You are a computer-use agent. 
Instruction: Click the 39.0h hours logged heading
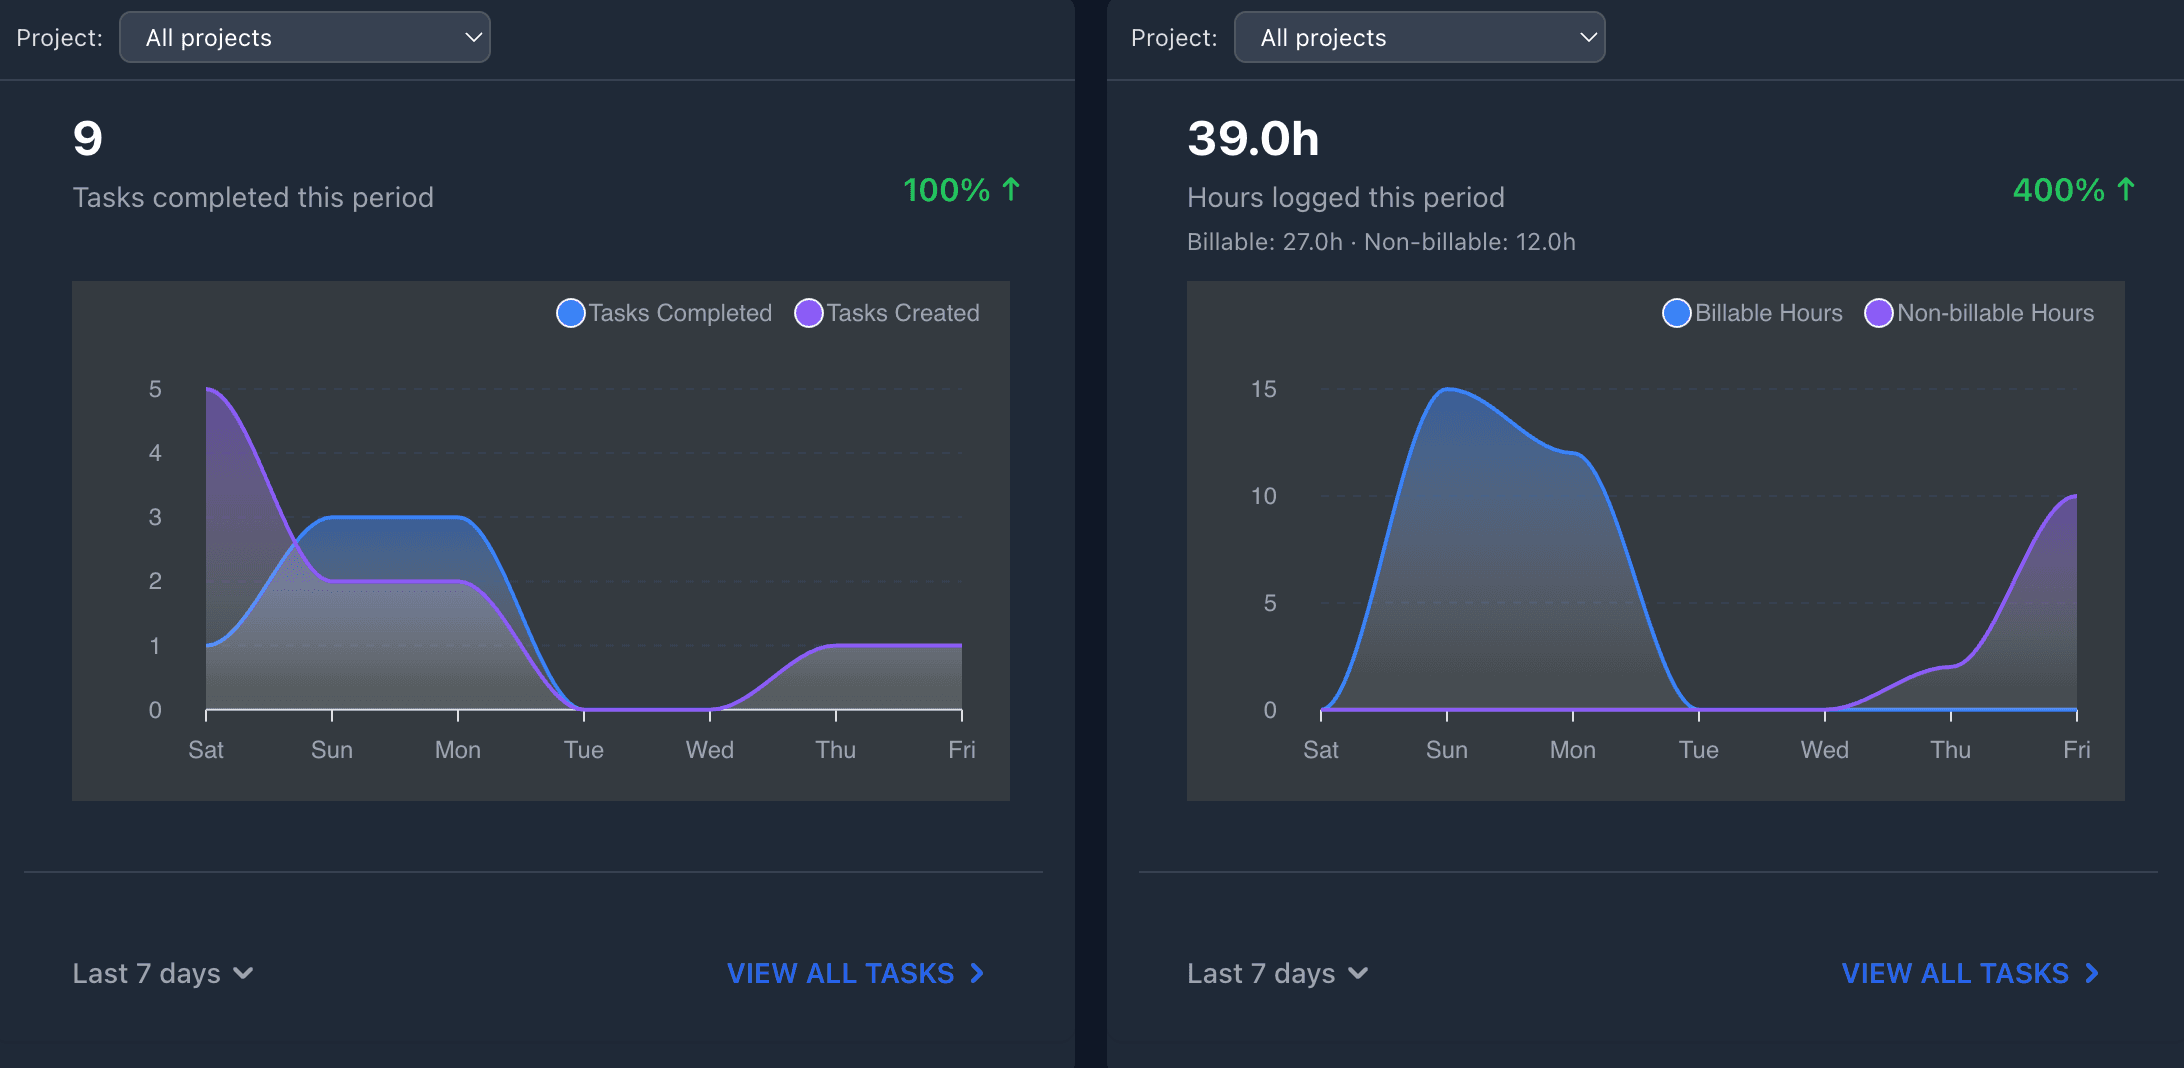pos(1253,140)
